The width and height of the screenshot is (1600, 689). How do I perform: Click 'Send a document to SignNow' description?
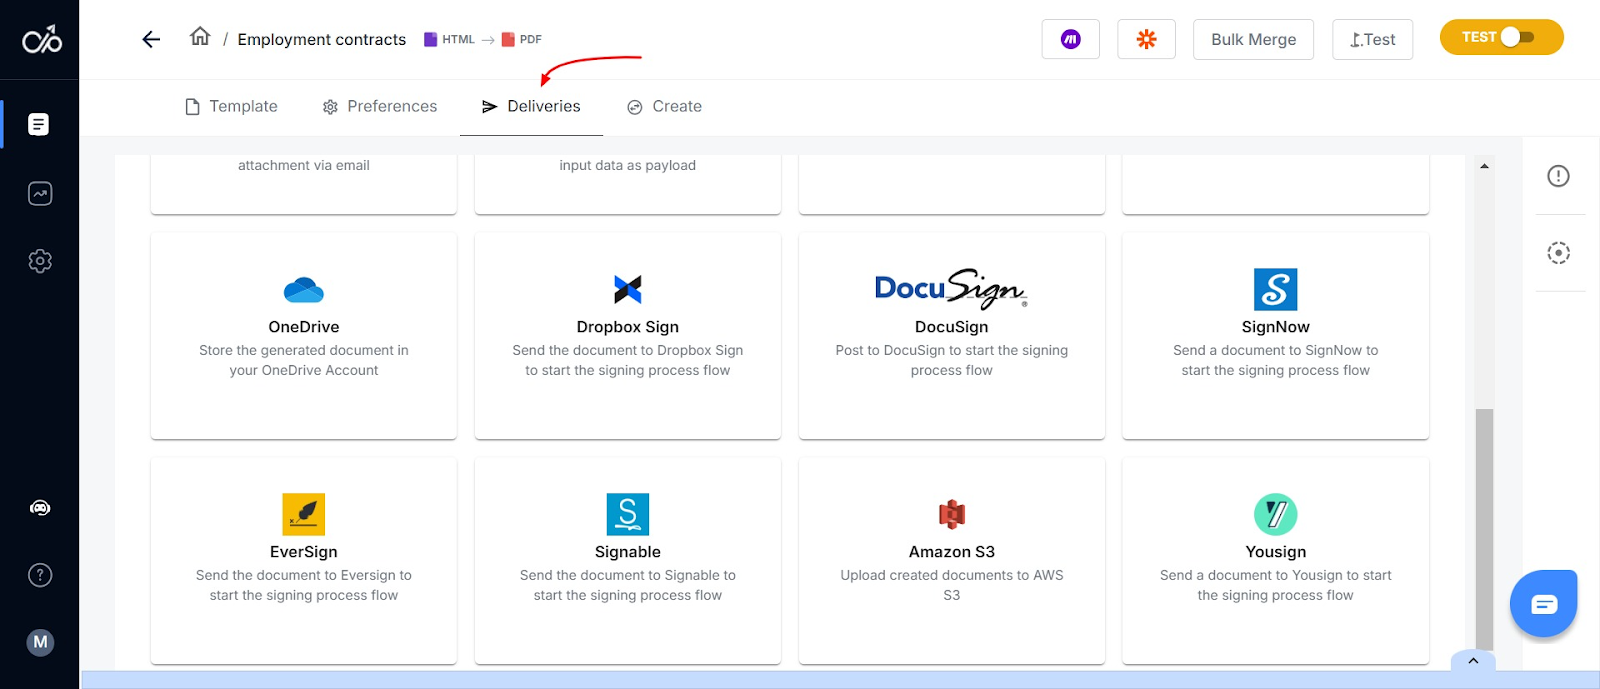(x=1276, y=360)
